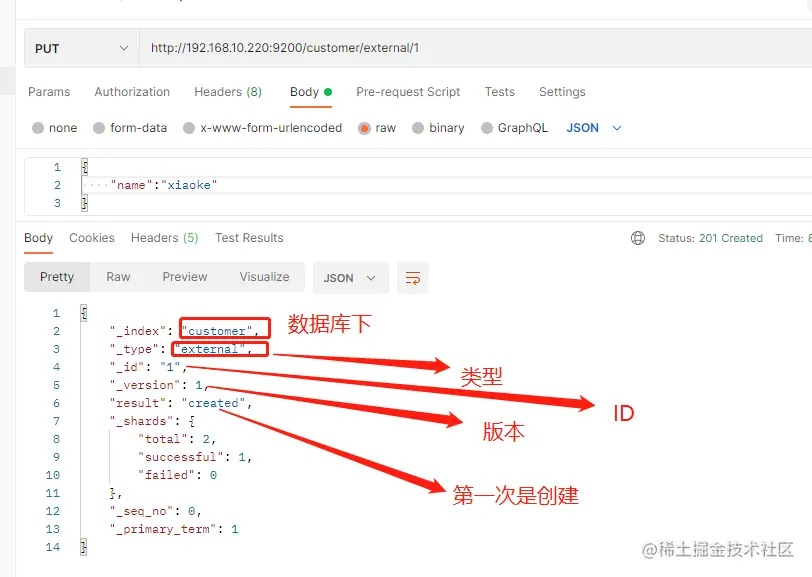Image resolution: width=812 pixels, height=577 pixels.
Task: Switch to the Tests tab
Action: click(500, 92)
